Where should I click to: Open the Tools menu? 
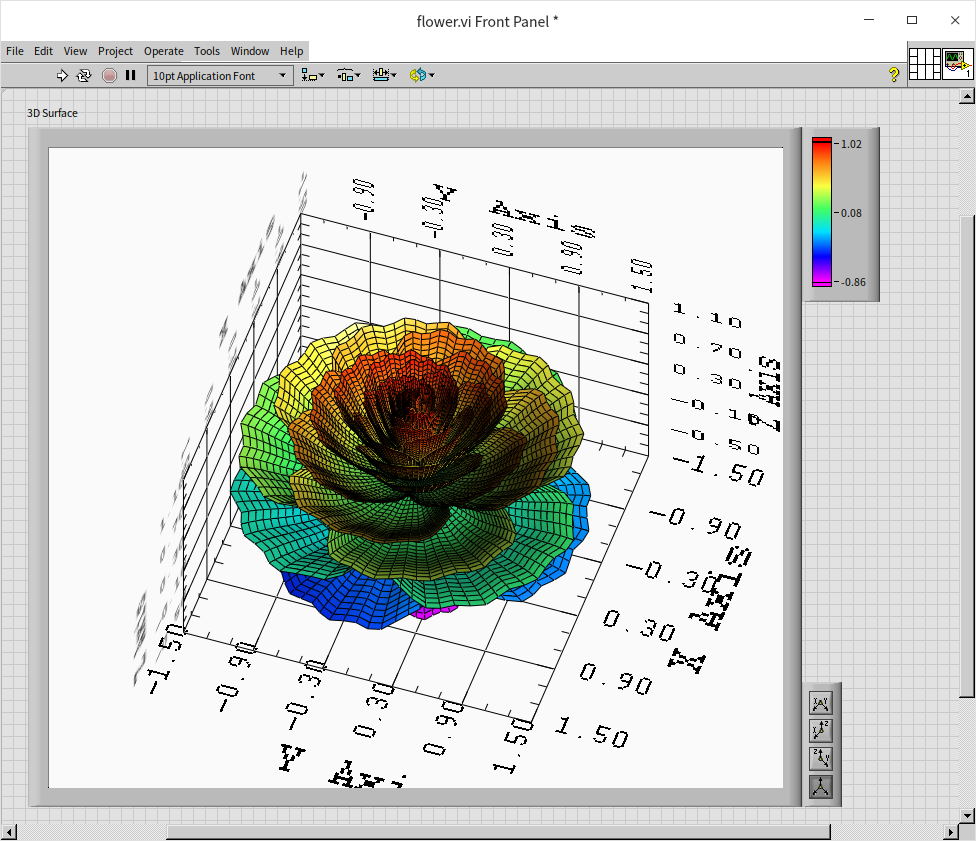(207, 51)
